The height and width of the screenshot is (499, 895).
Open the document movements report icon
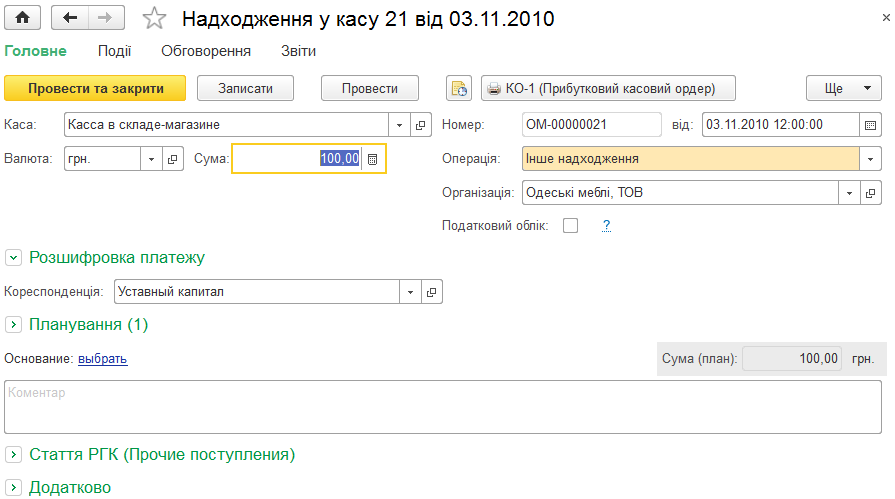coord(459,88)
